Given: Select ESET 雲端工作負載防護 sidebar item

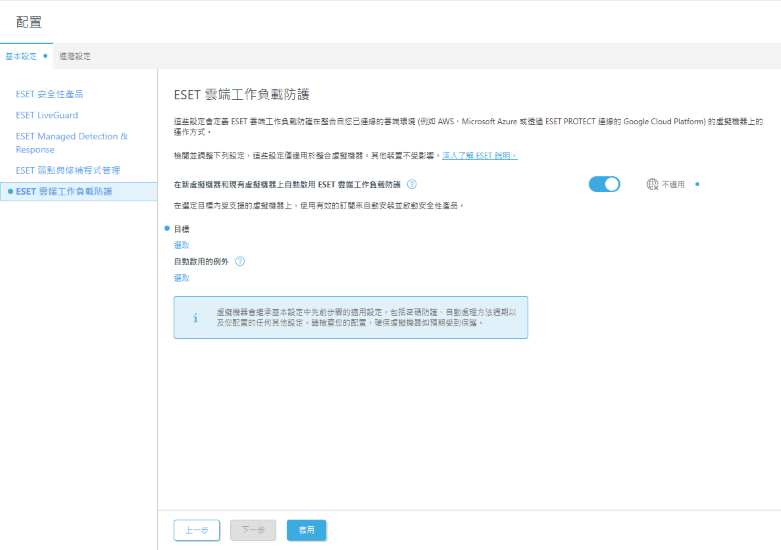Looking at the screenshot, I should (x=79, y=191).
